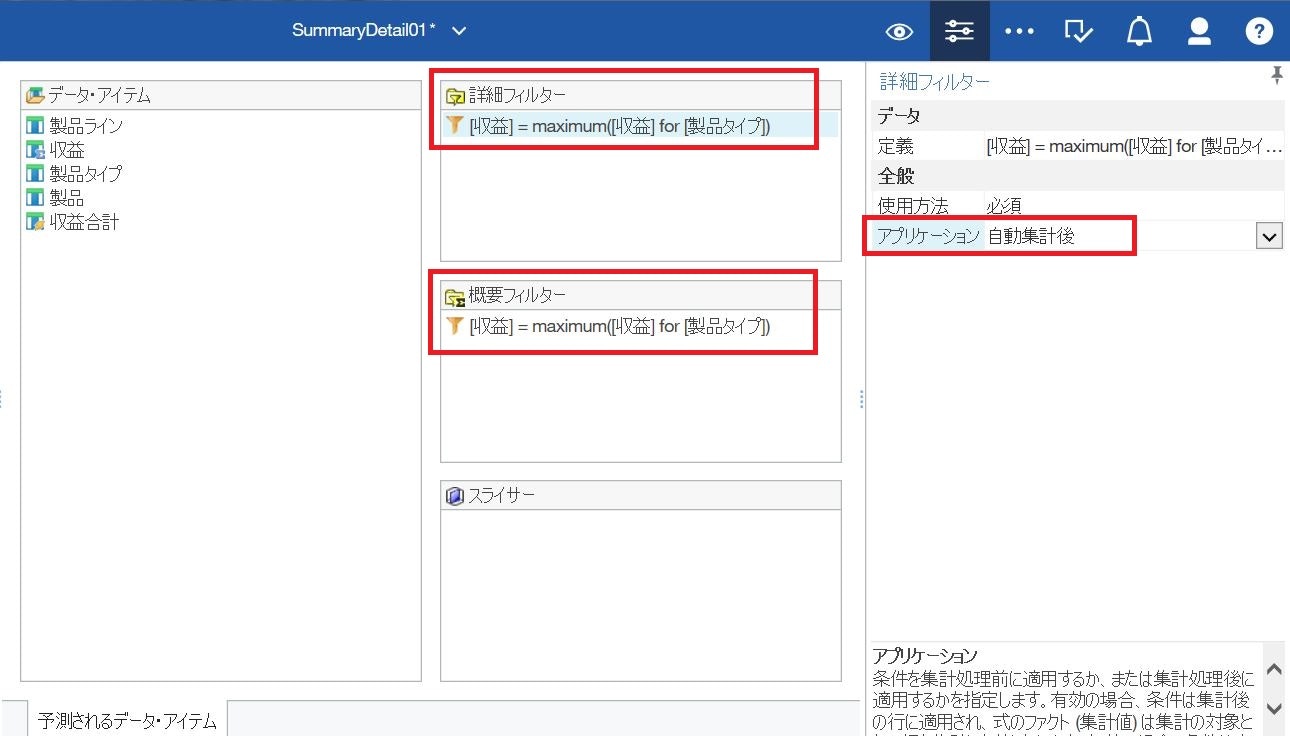Click the スライサー pane header
The height and width of the screenshot is (736, 1290).
(640, 495)
